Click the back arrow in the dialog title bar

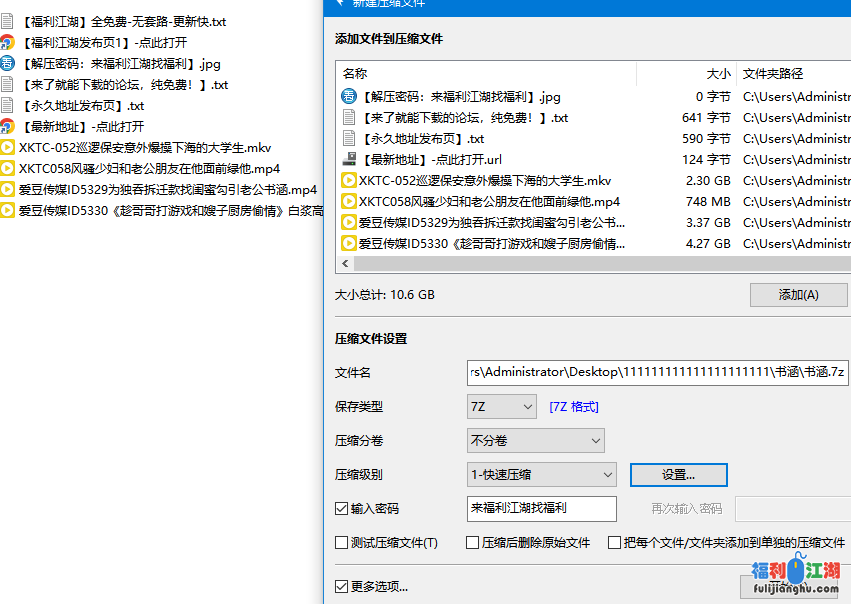341,3
